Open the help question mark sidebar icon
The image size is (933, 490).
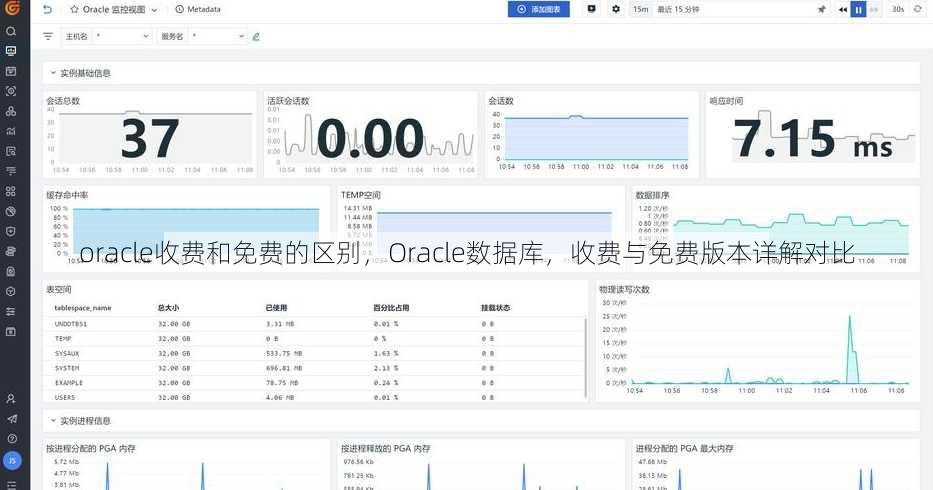click(11, 439)
